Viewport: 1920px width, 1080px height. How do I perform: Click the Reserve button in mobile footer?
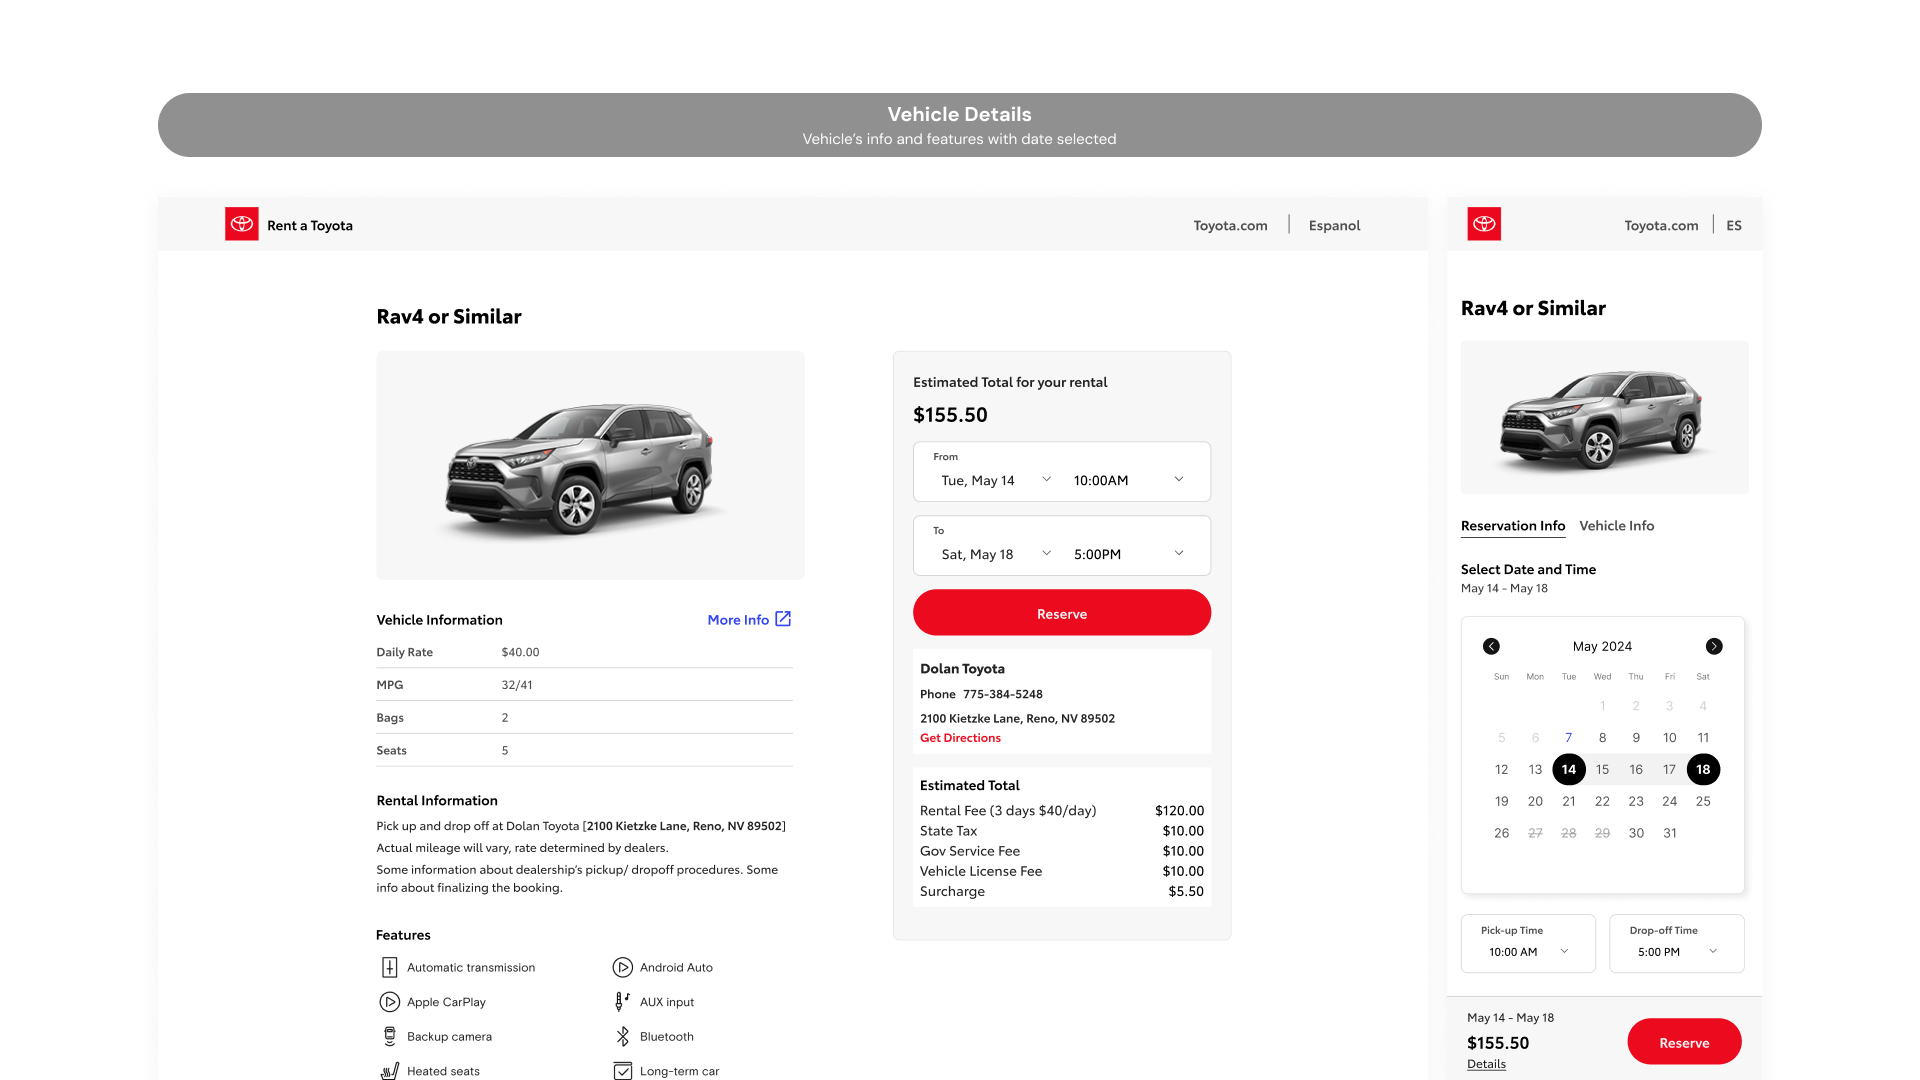point(1684,1042)
